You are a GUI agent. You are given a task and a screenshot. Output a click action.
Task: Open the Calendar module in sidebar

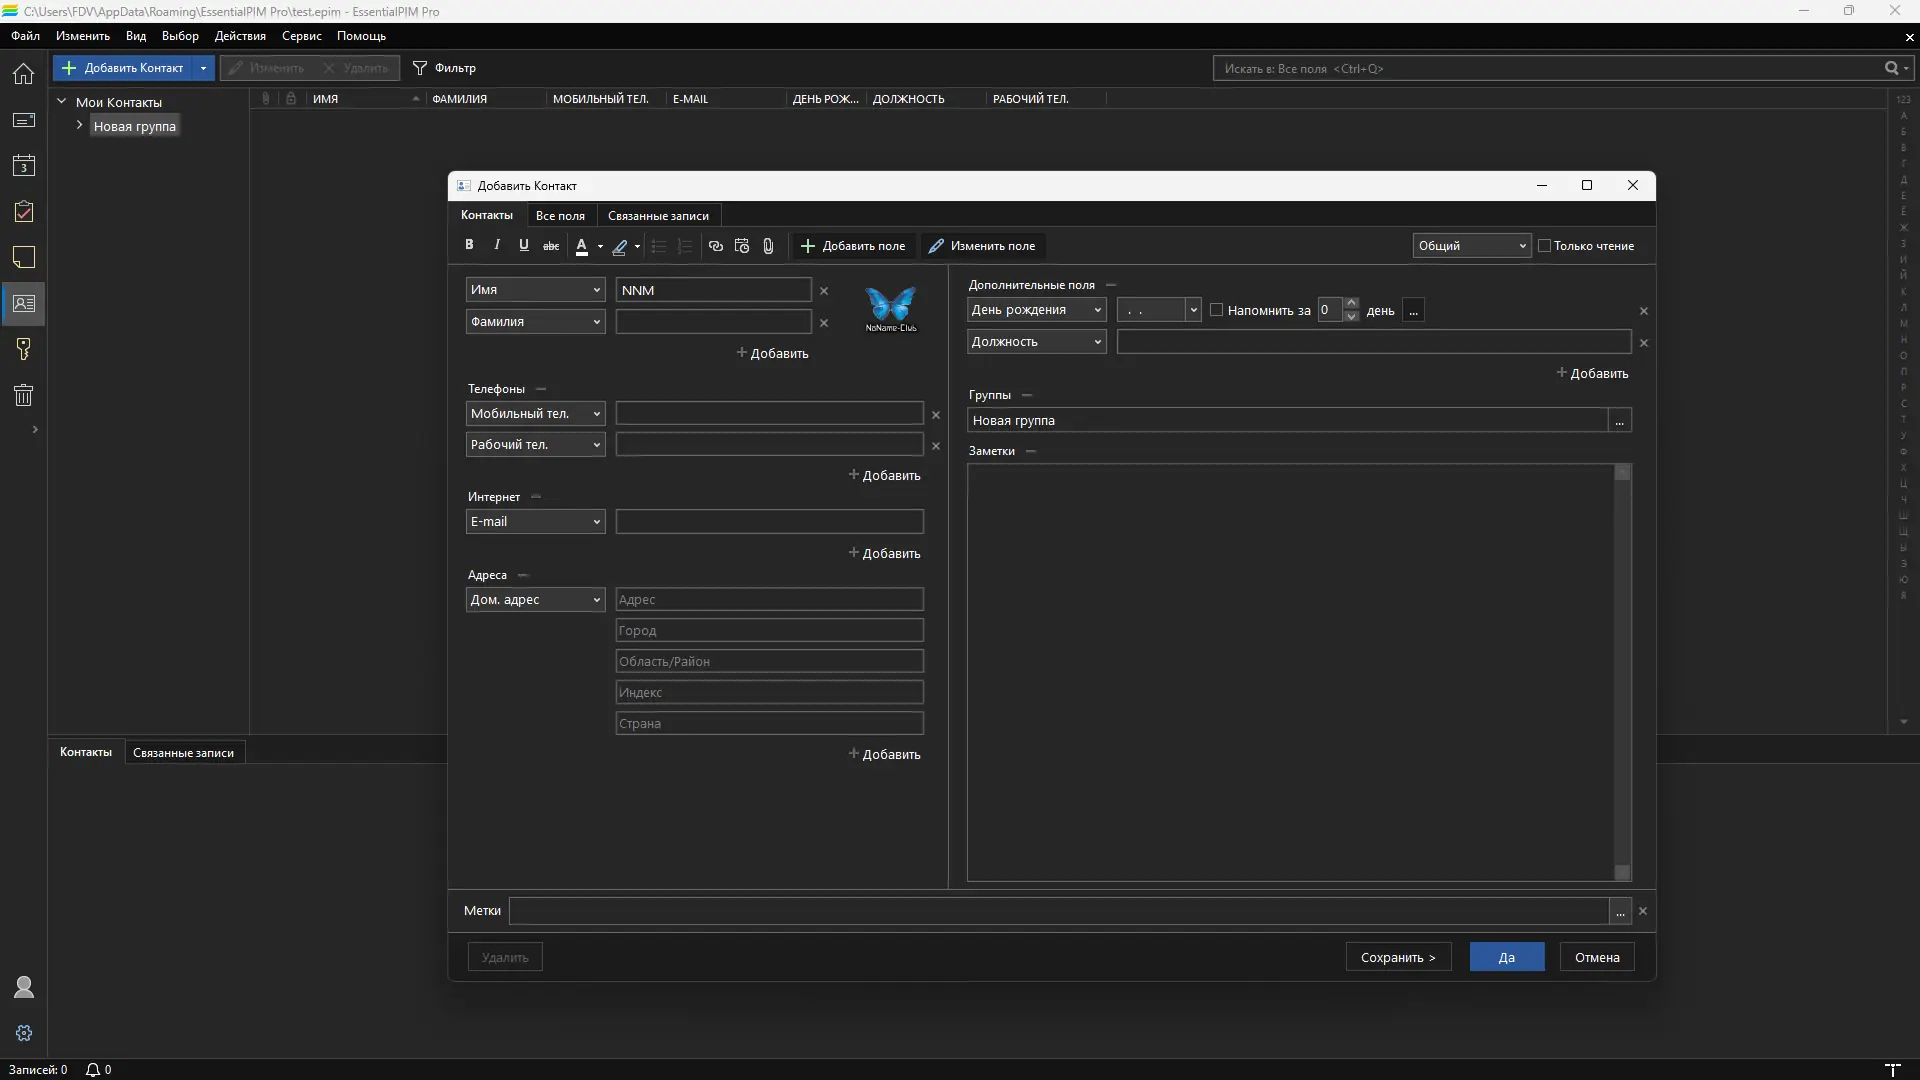pos(24,166)
